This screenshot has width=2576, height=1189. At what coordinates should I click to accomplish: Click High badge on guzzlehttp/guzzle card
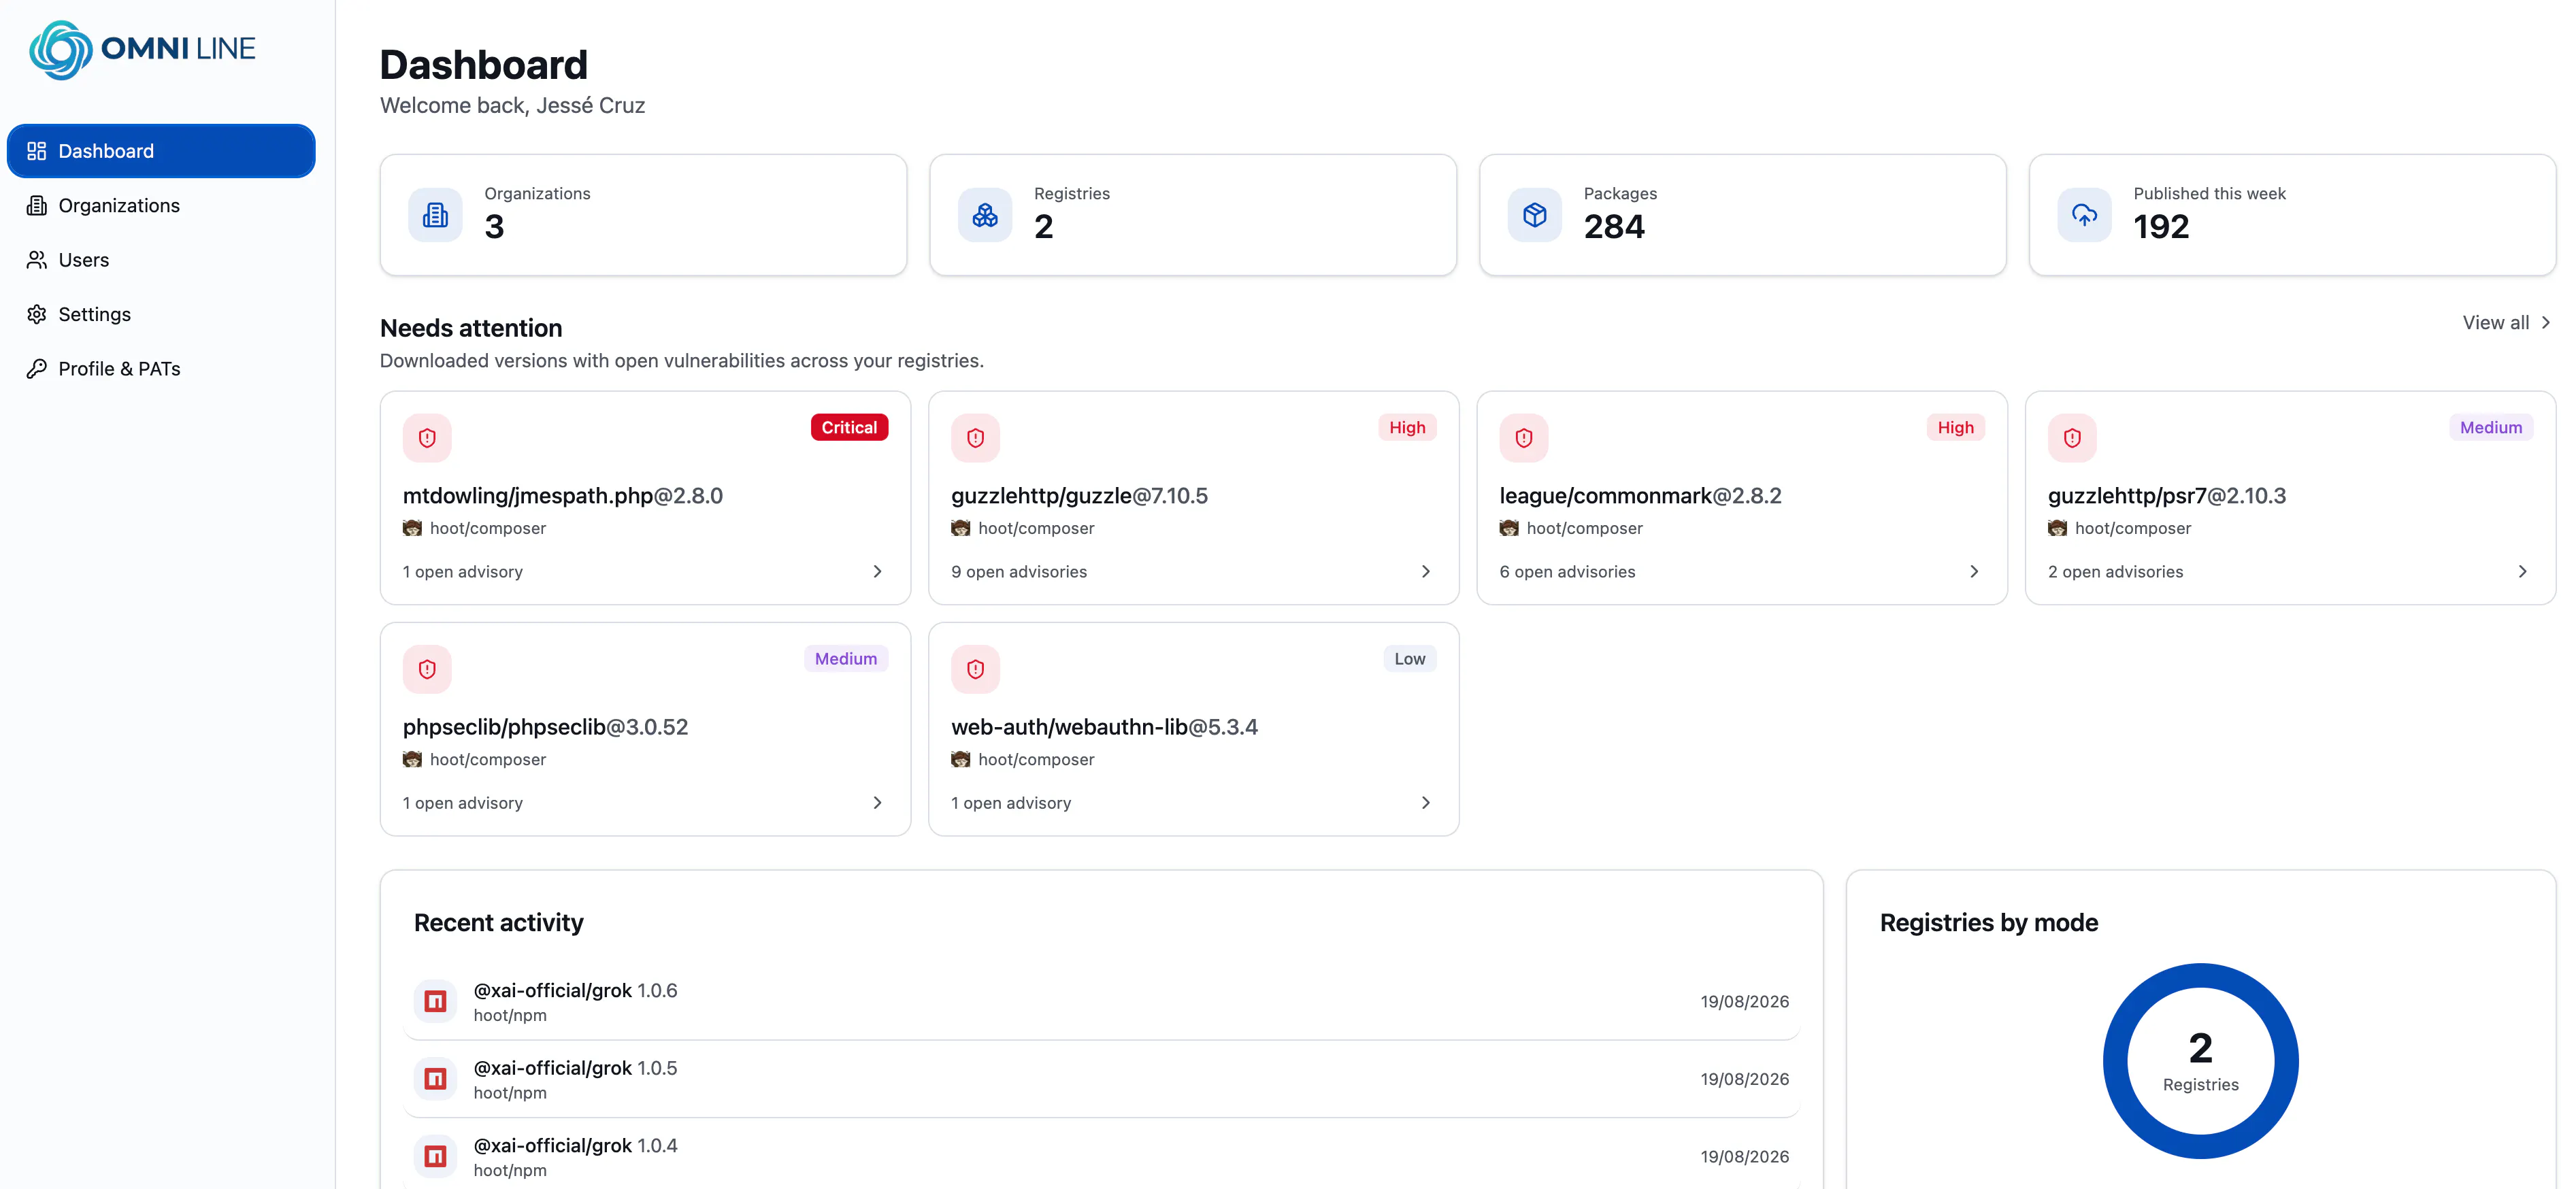1407,428
